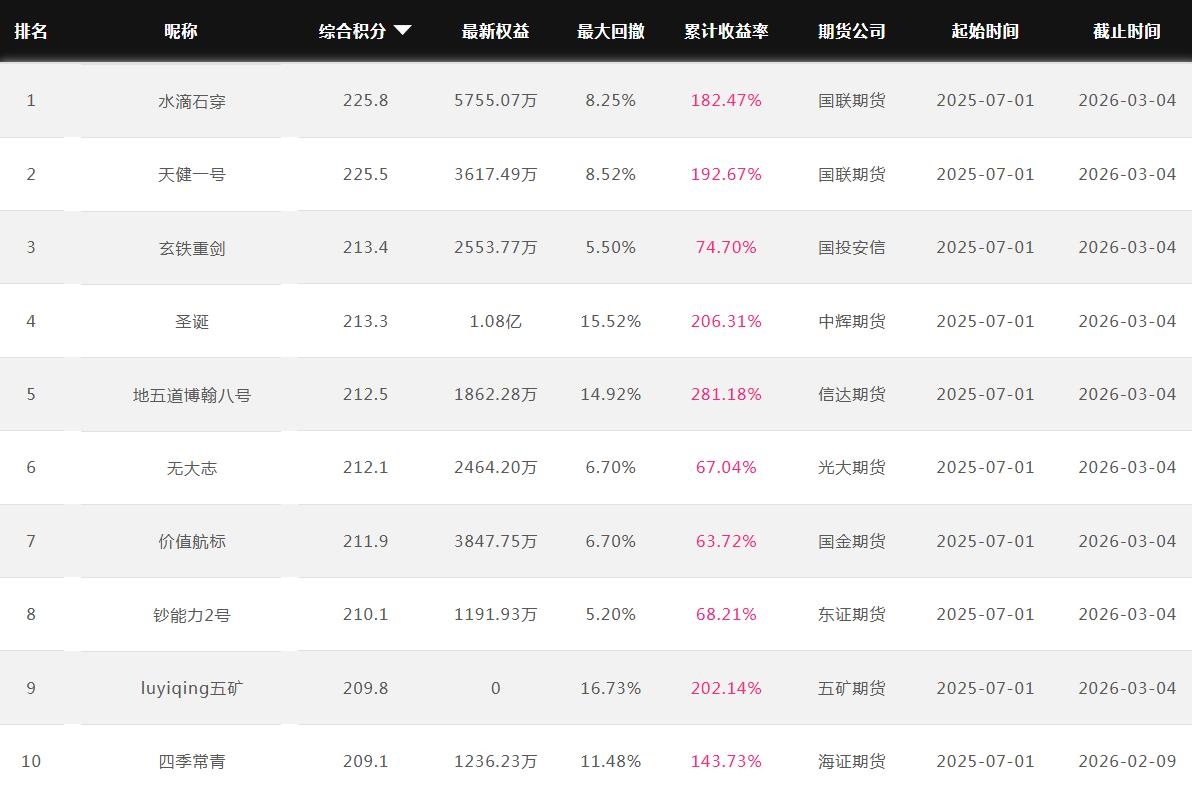This screenshot has width=1192, height=794.
Task: Click the 无大志 nickname
Action: tap(192, 468)
